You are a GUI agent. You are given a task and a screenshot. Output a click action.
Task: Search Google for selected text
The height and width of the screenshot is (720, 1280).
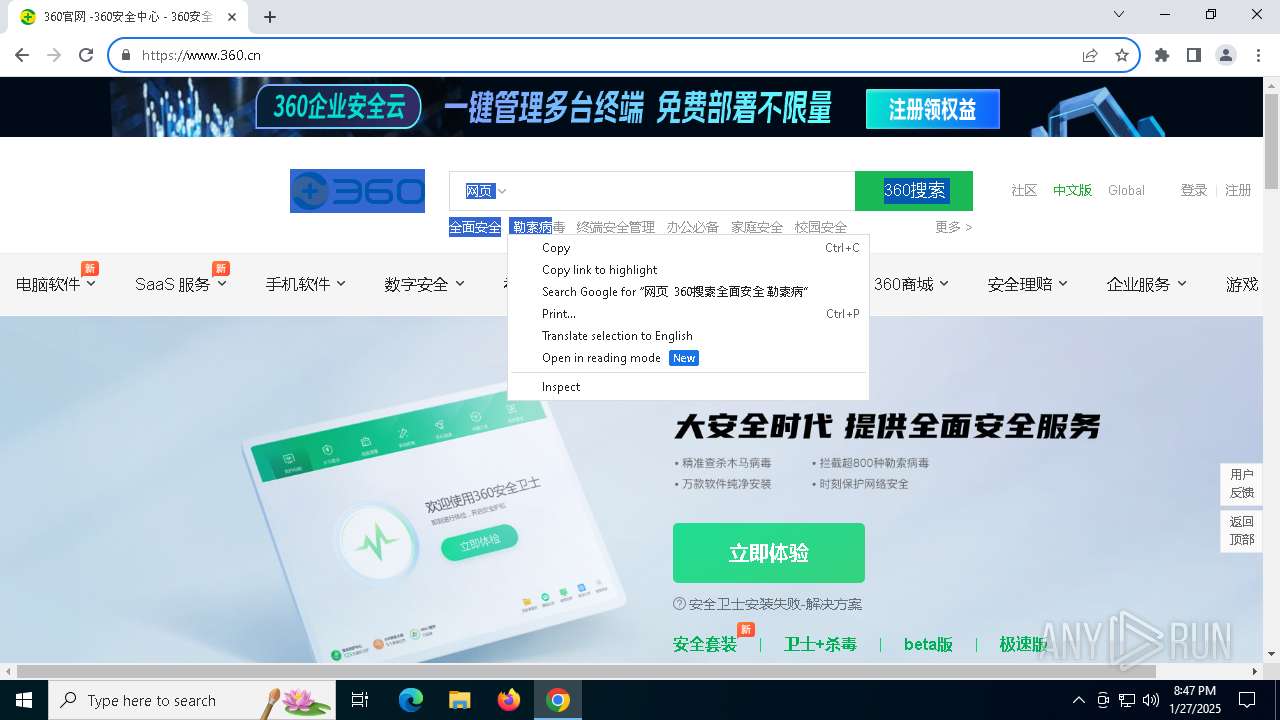click(688, 292)
